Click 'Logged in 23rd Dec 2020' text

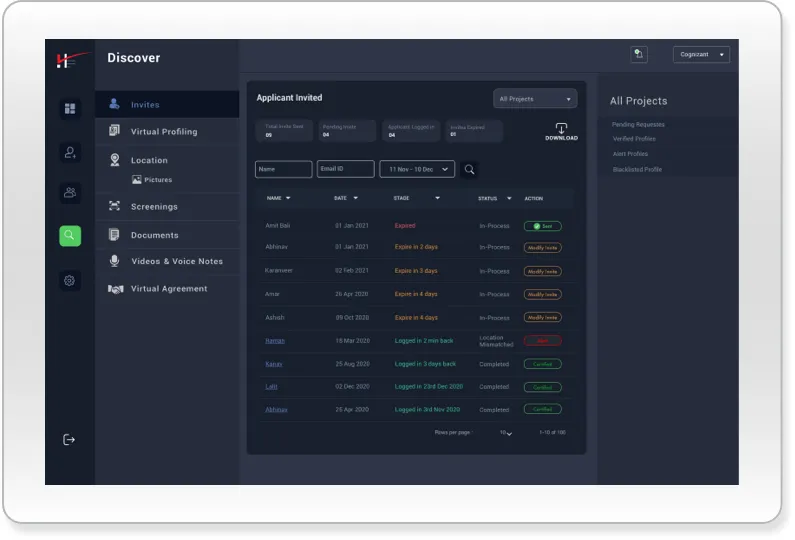tap(429, 386)
